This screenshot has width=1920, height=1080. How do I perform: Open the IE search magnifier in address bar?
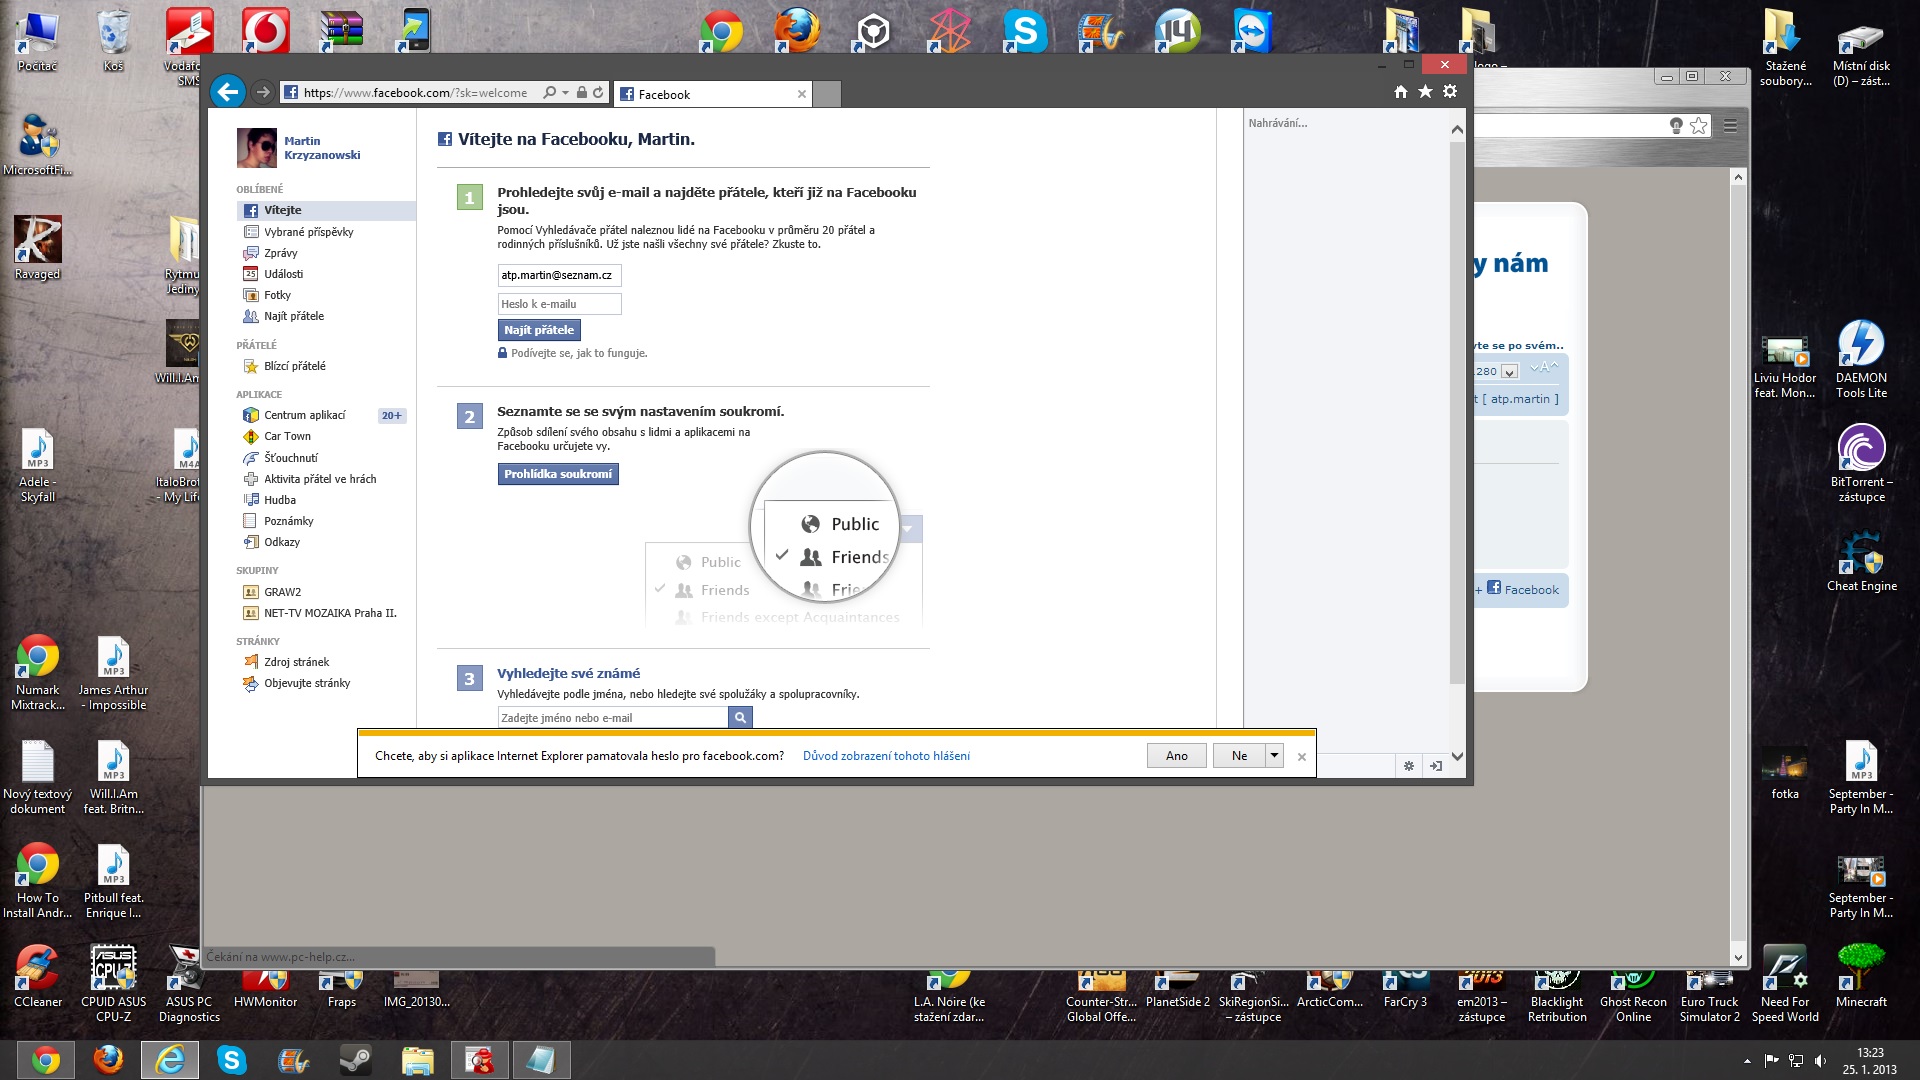(549, 93)
